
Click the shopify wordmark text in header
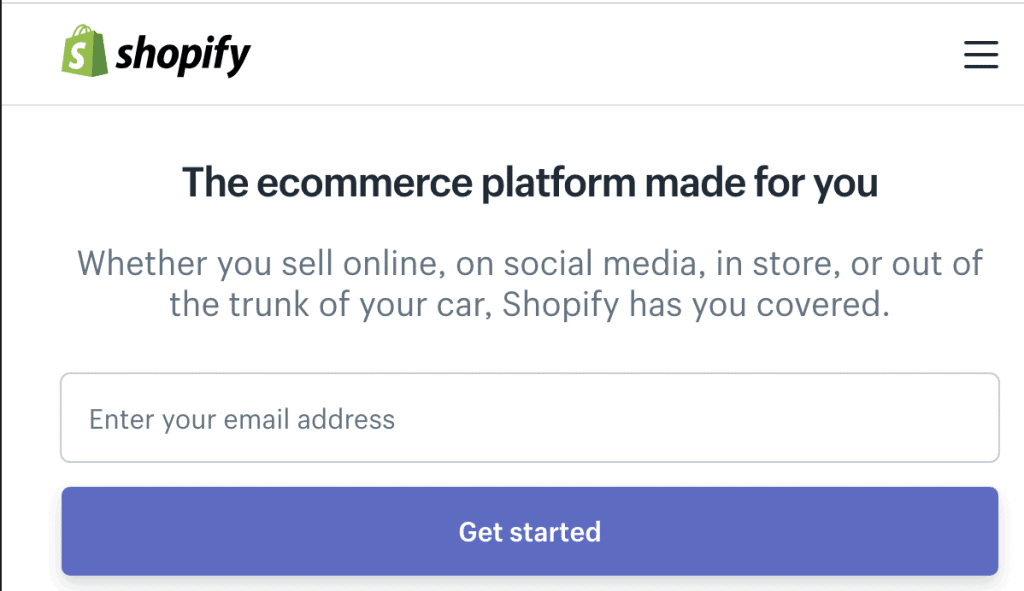click(183, 55)
